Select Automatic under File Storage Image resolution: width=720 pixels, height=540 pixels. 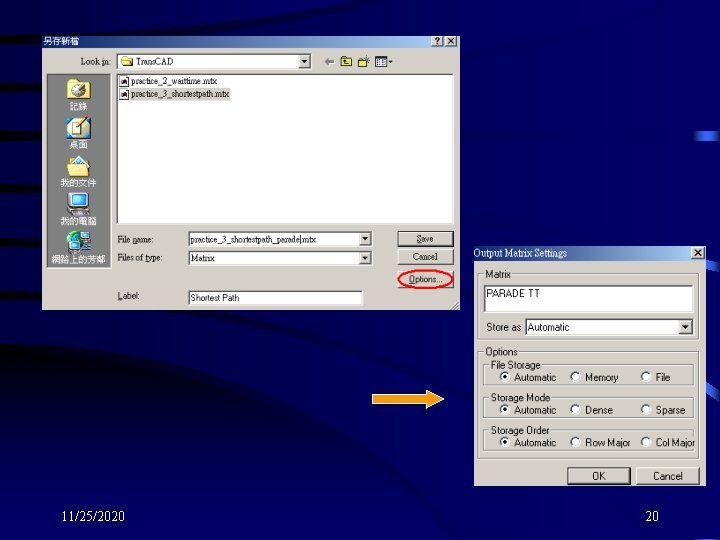(505, 377)
